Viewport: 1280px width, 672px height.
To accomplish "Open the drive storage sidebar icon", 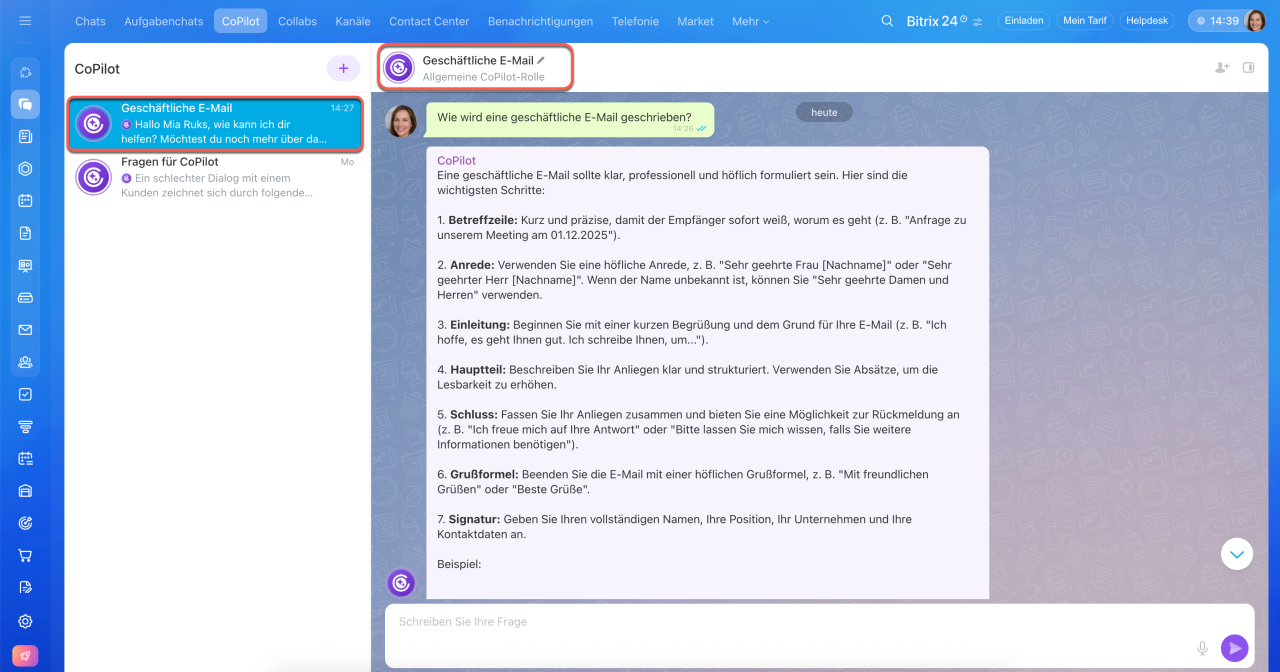I will pos(25,297).
